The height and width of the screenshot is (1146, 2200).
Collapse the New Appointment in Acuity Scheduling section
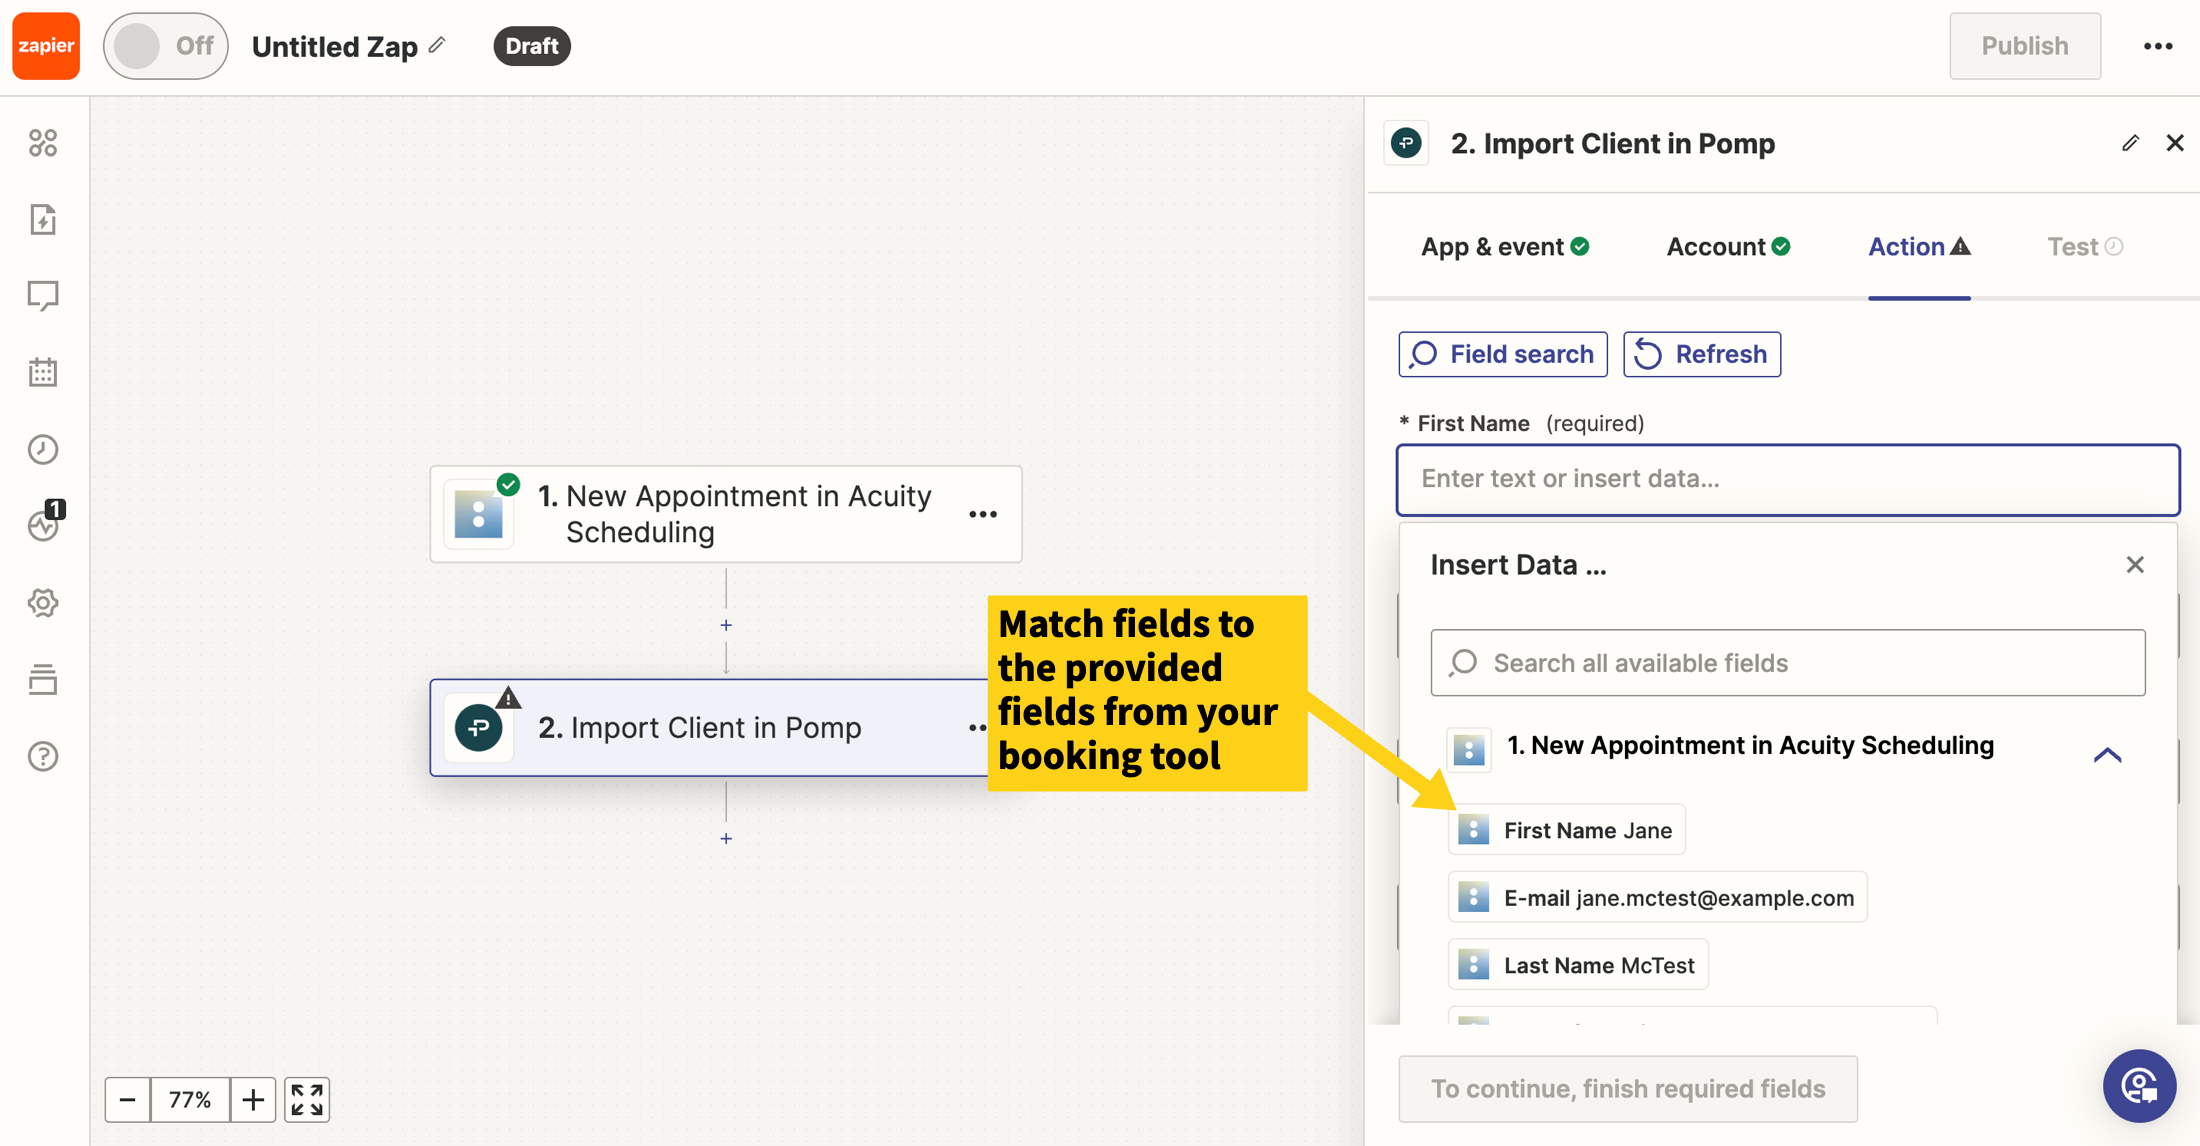click(x=2107, y=755)
